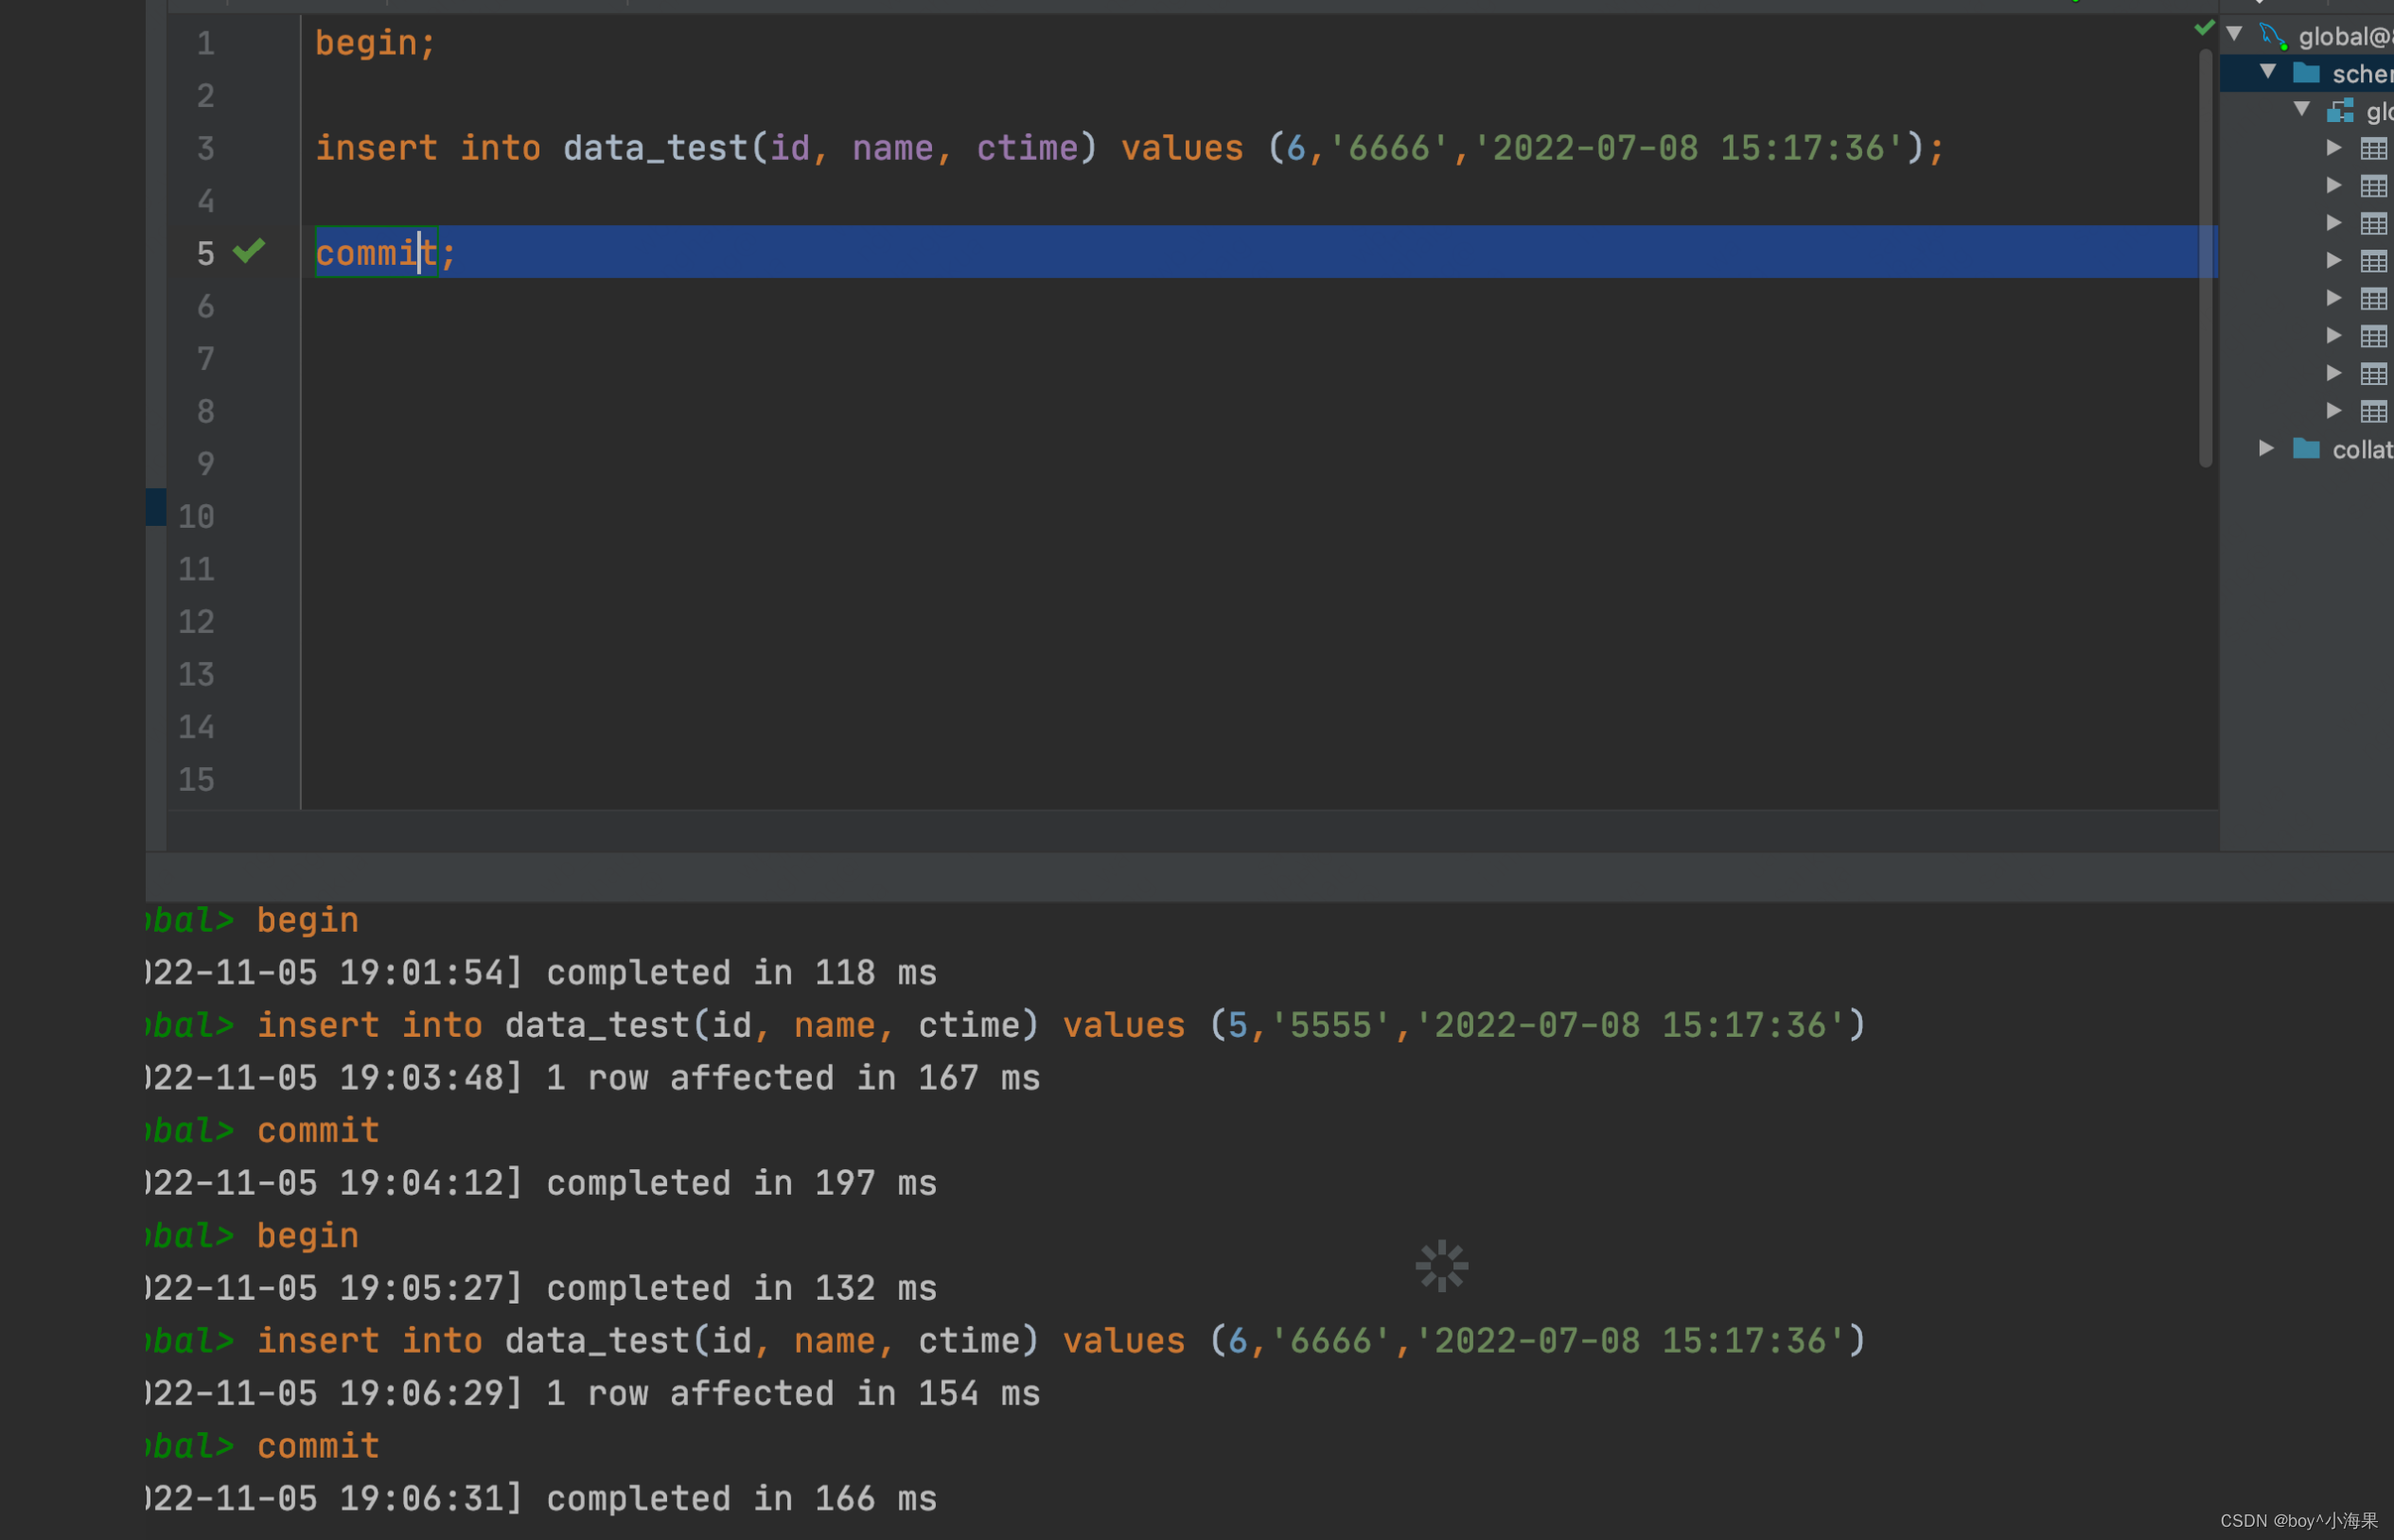2394x1540 pixels.
Task: Click the editor vertical scrollbar
Action: (x=2205, y=260)
